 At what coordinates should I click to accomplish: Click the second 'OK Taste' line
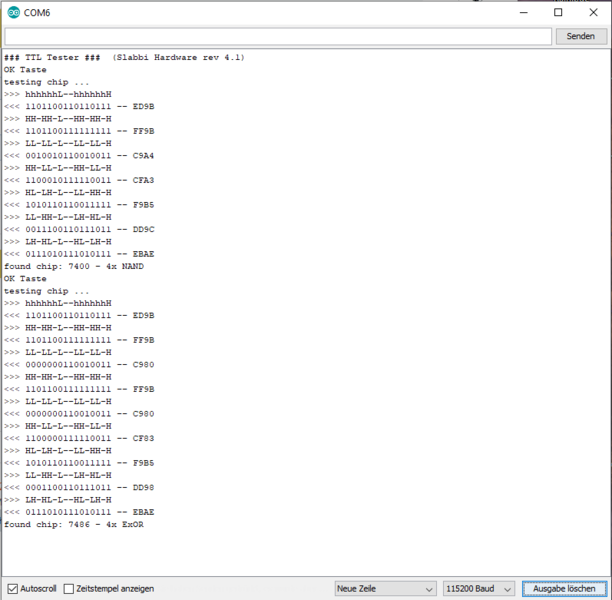[25, 278]
